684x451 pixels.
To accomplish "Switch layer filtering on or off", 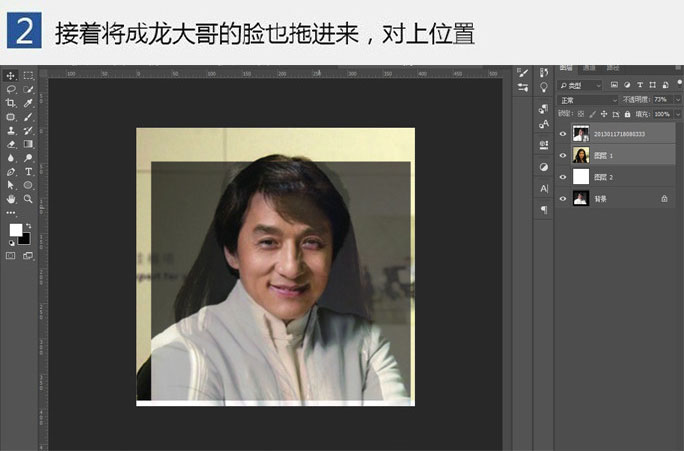I will pyautogui.click(x=680, y=83).
